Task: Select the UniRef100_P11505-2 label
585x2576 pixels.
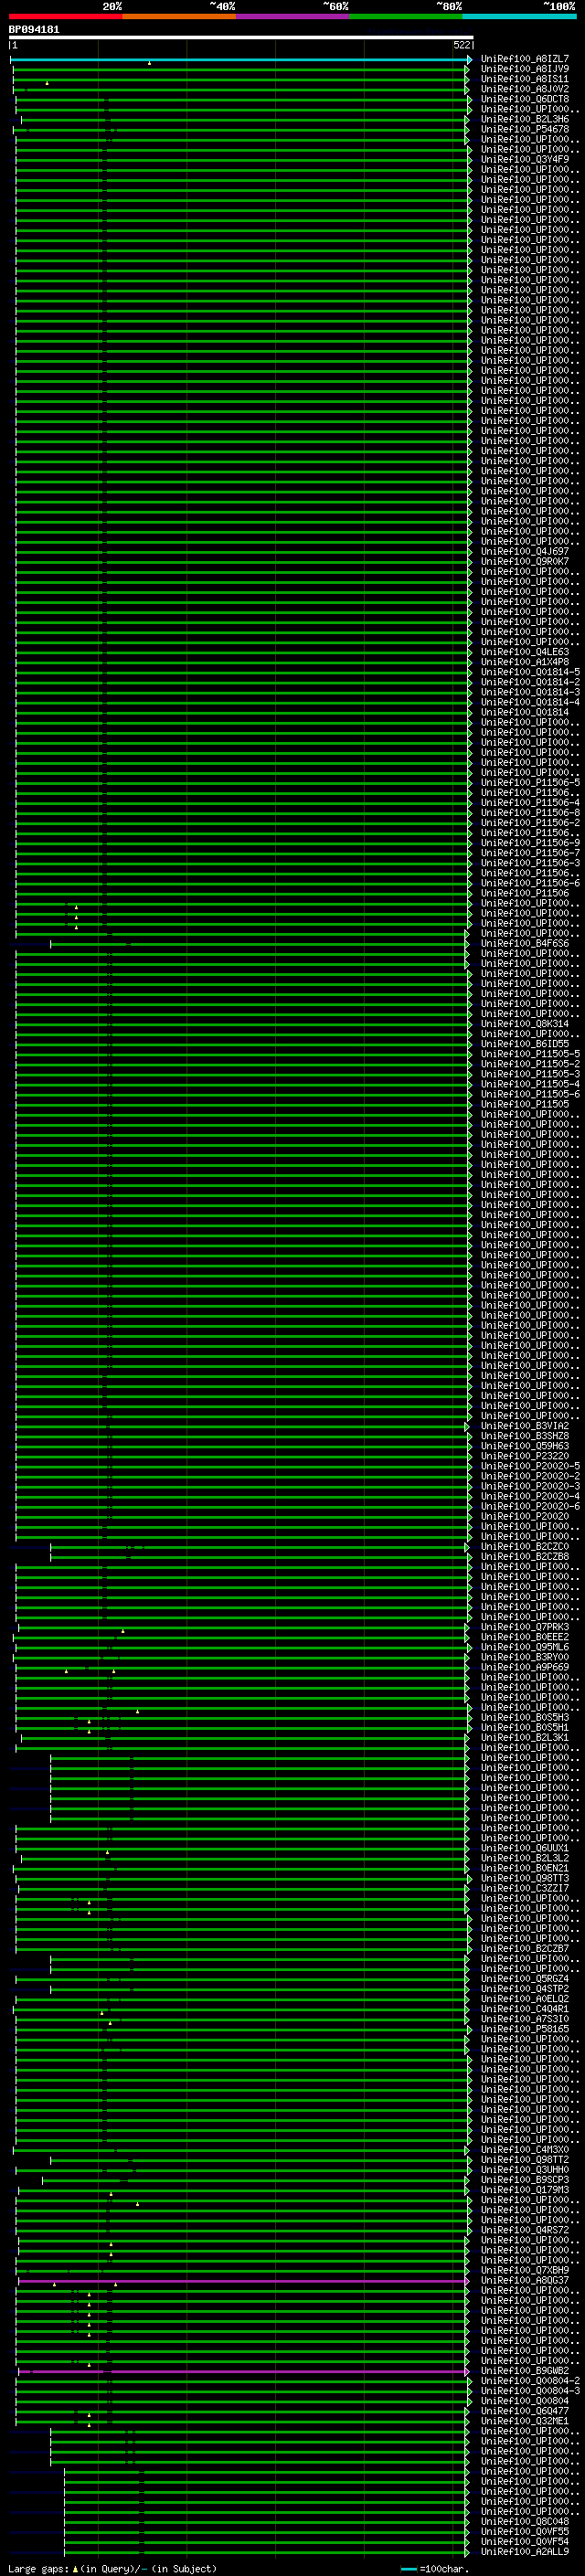Action: (530, 1064)
